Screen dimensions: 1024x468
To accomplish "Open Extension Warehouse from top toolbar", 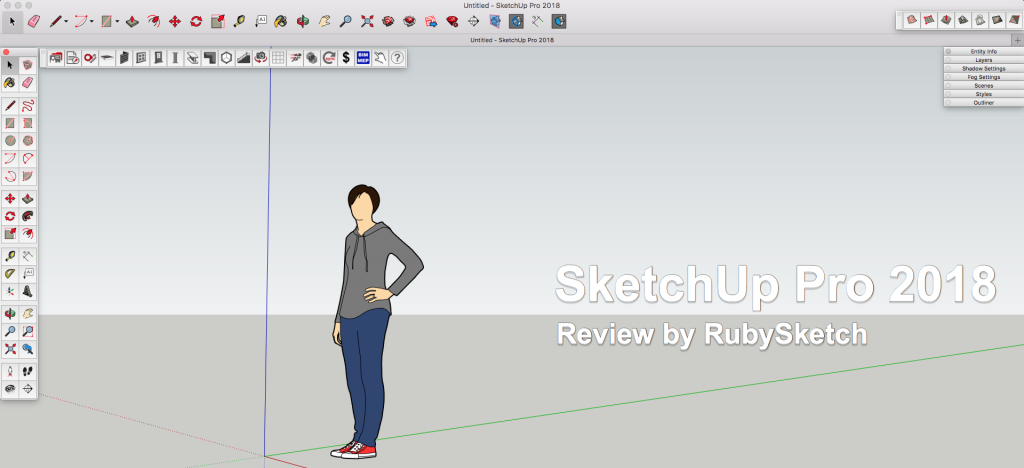I will (409, 21).
